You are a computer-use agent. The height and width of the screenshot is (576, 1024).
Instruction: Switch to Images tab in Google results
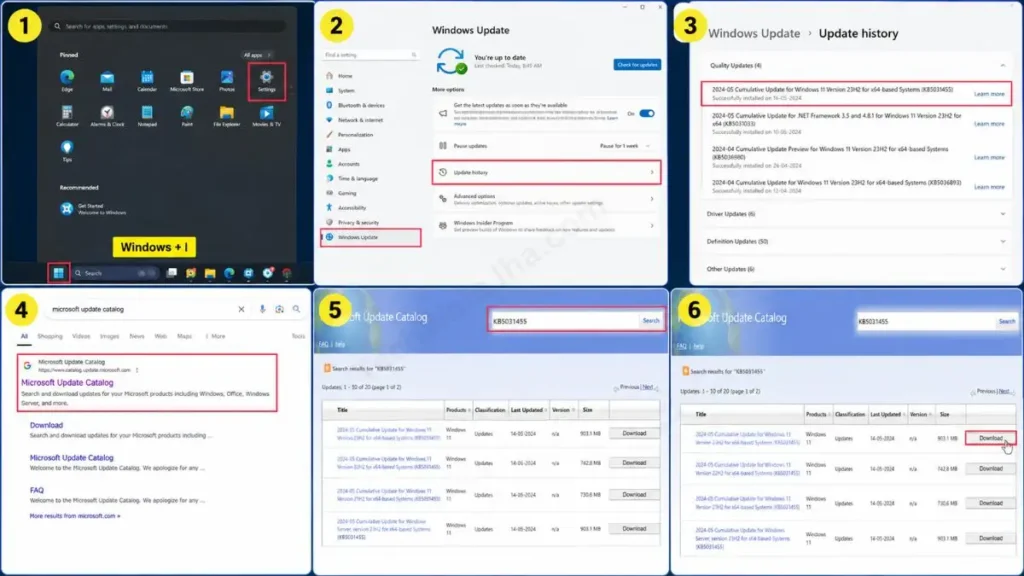point(109,336)
